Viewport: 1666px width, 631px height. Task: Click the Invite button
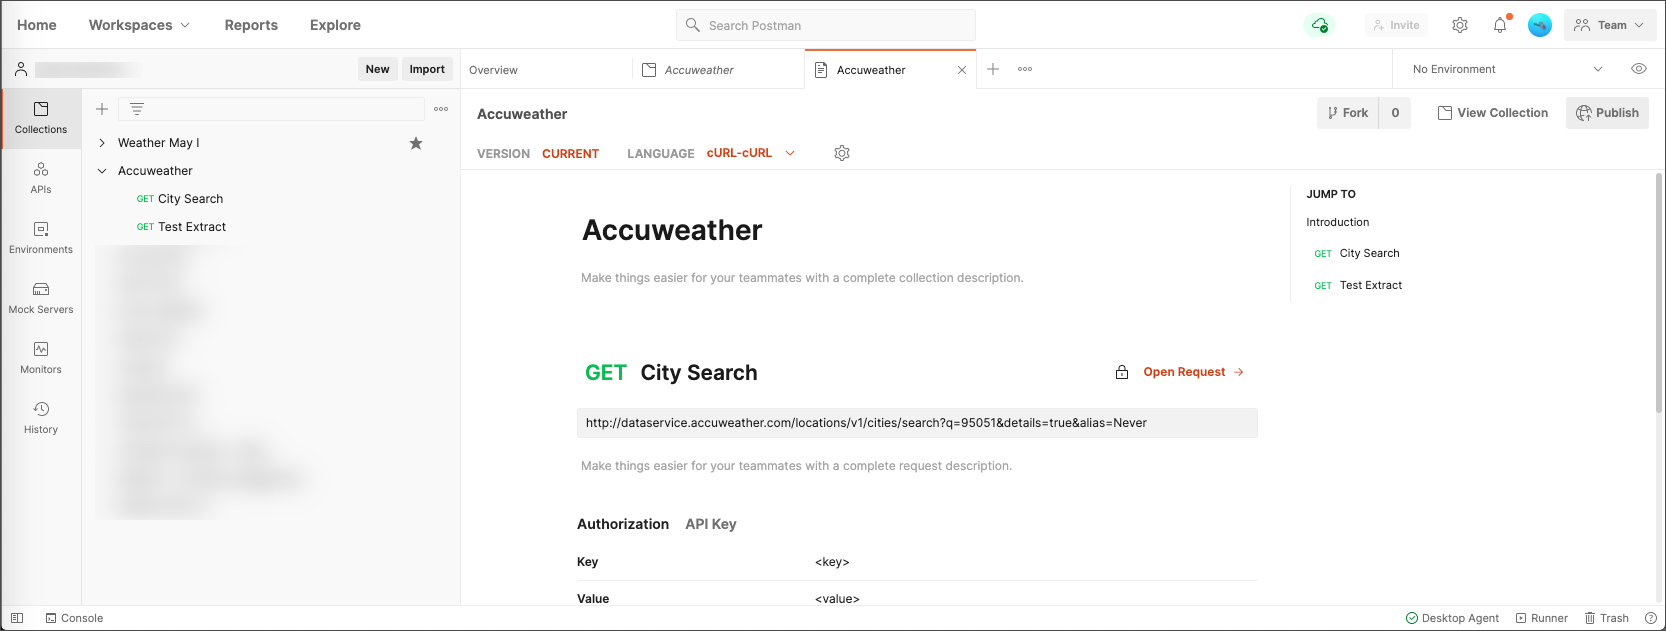tap(1396, 25)
